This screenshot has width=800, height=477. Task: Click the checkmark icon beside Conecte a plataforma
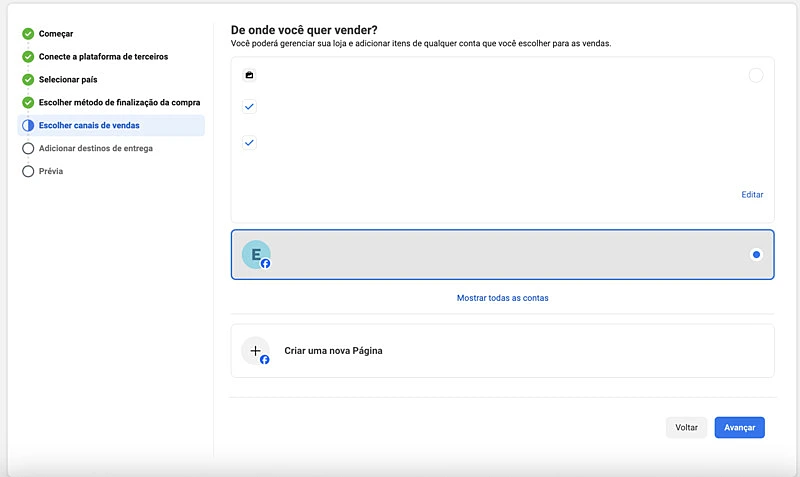point(28,57)
